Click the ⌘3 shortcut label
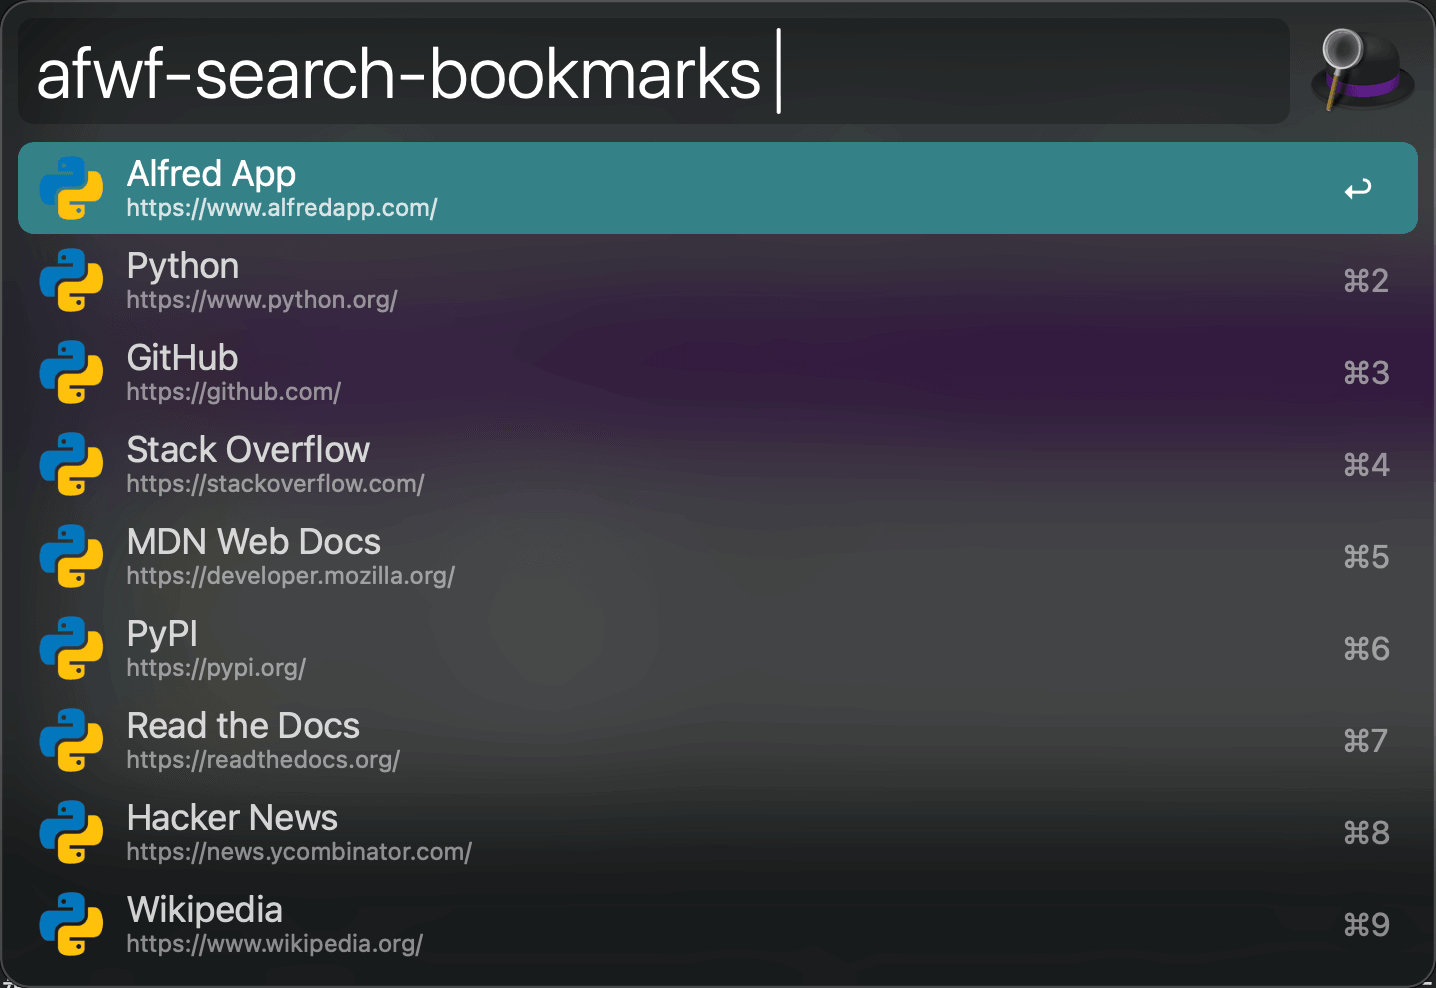 [1366, 373]
